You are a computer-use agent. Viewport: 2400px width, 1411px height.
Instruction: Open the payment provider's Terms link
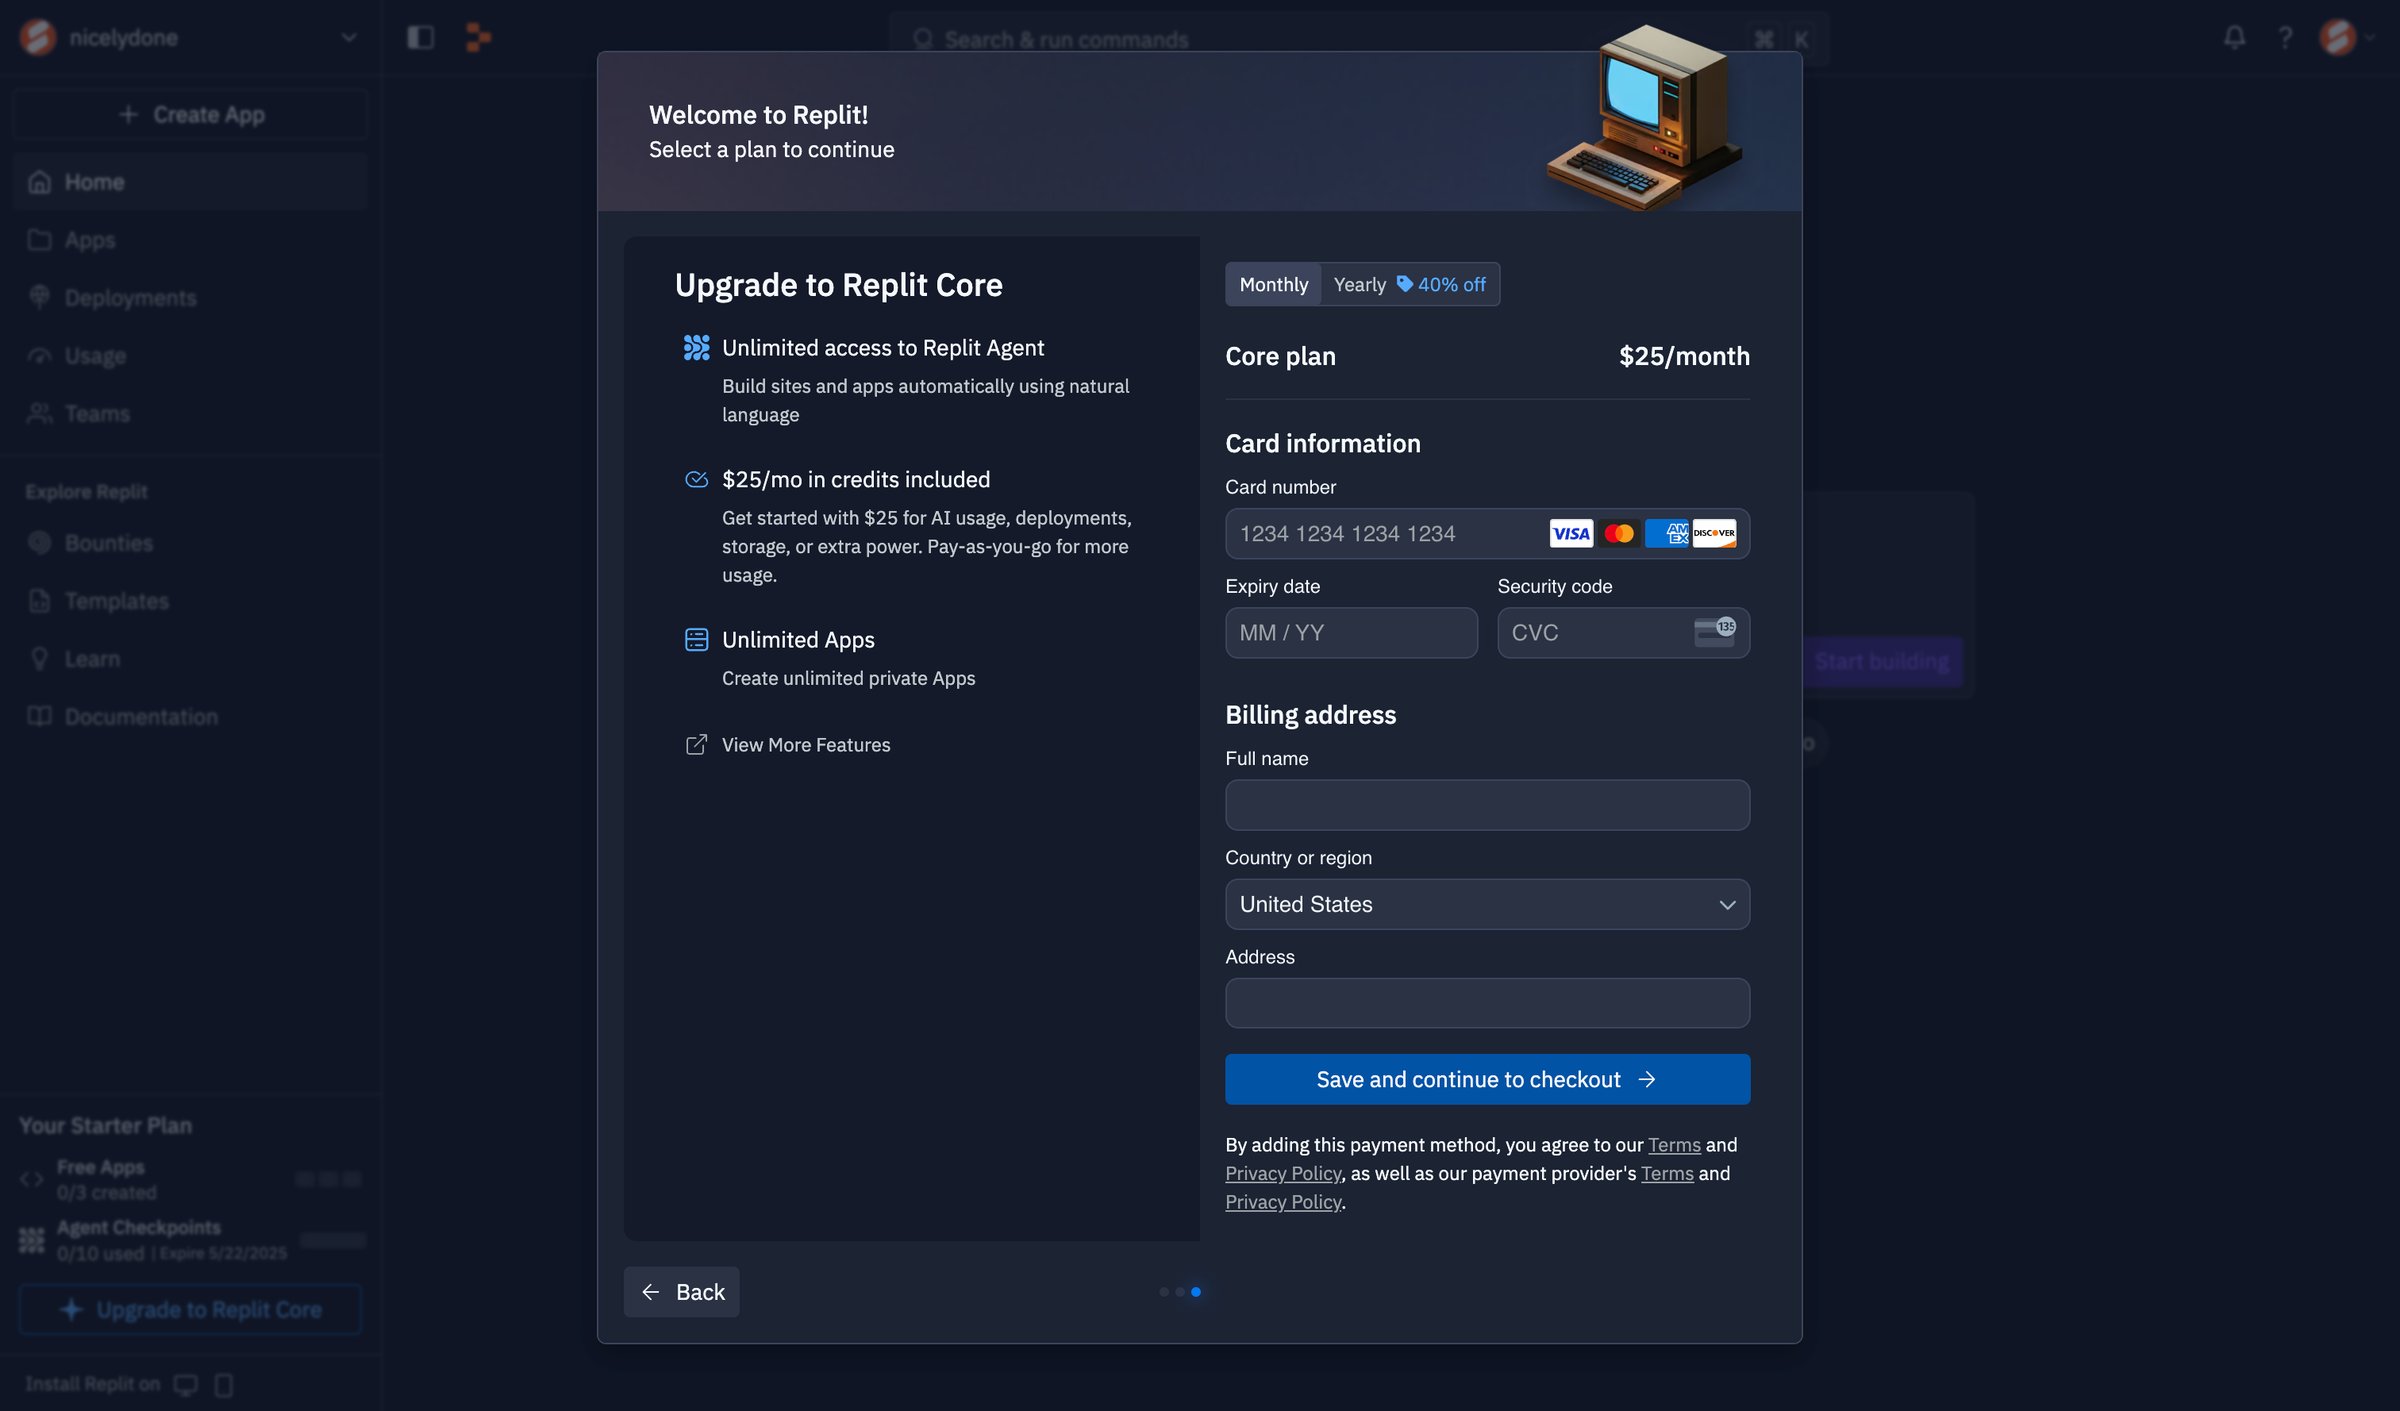click(x=1667, y=1173)
